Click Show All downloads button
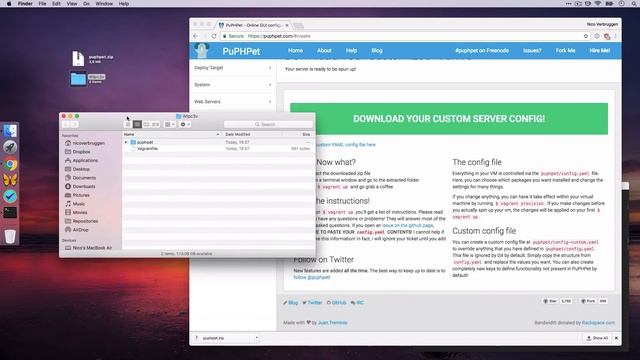The height and width of the screenshot is (360, 640). 598,338
